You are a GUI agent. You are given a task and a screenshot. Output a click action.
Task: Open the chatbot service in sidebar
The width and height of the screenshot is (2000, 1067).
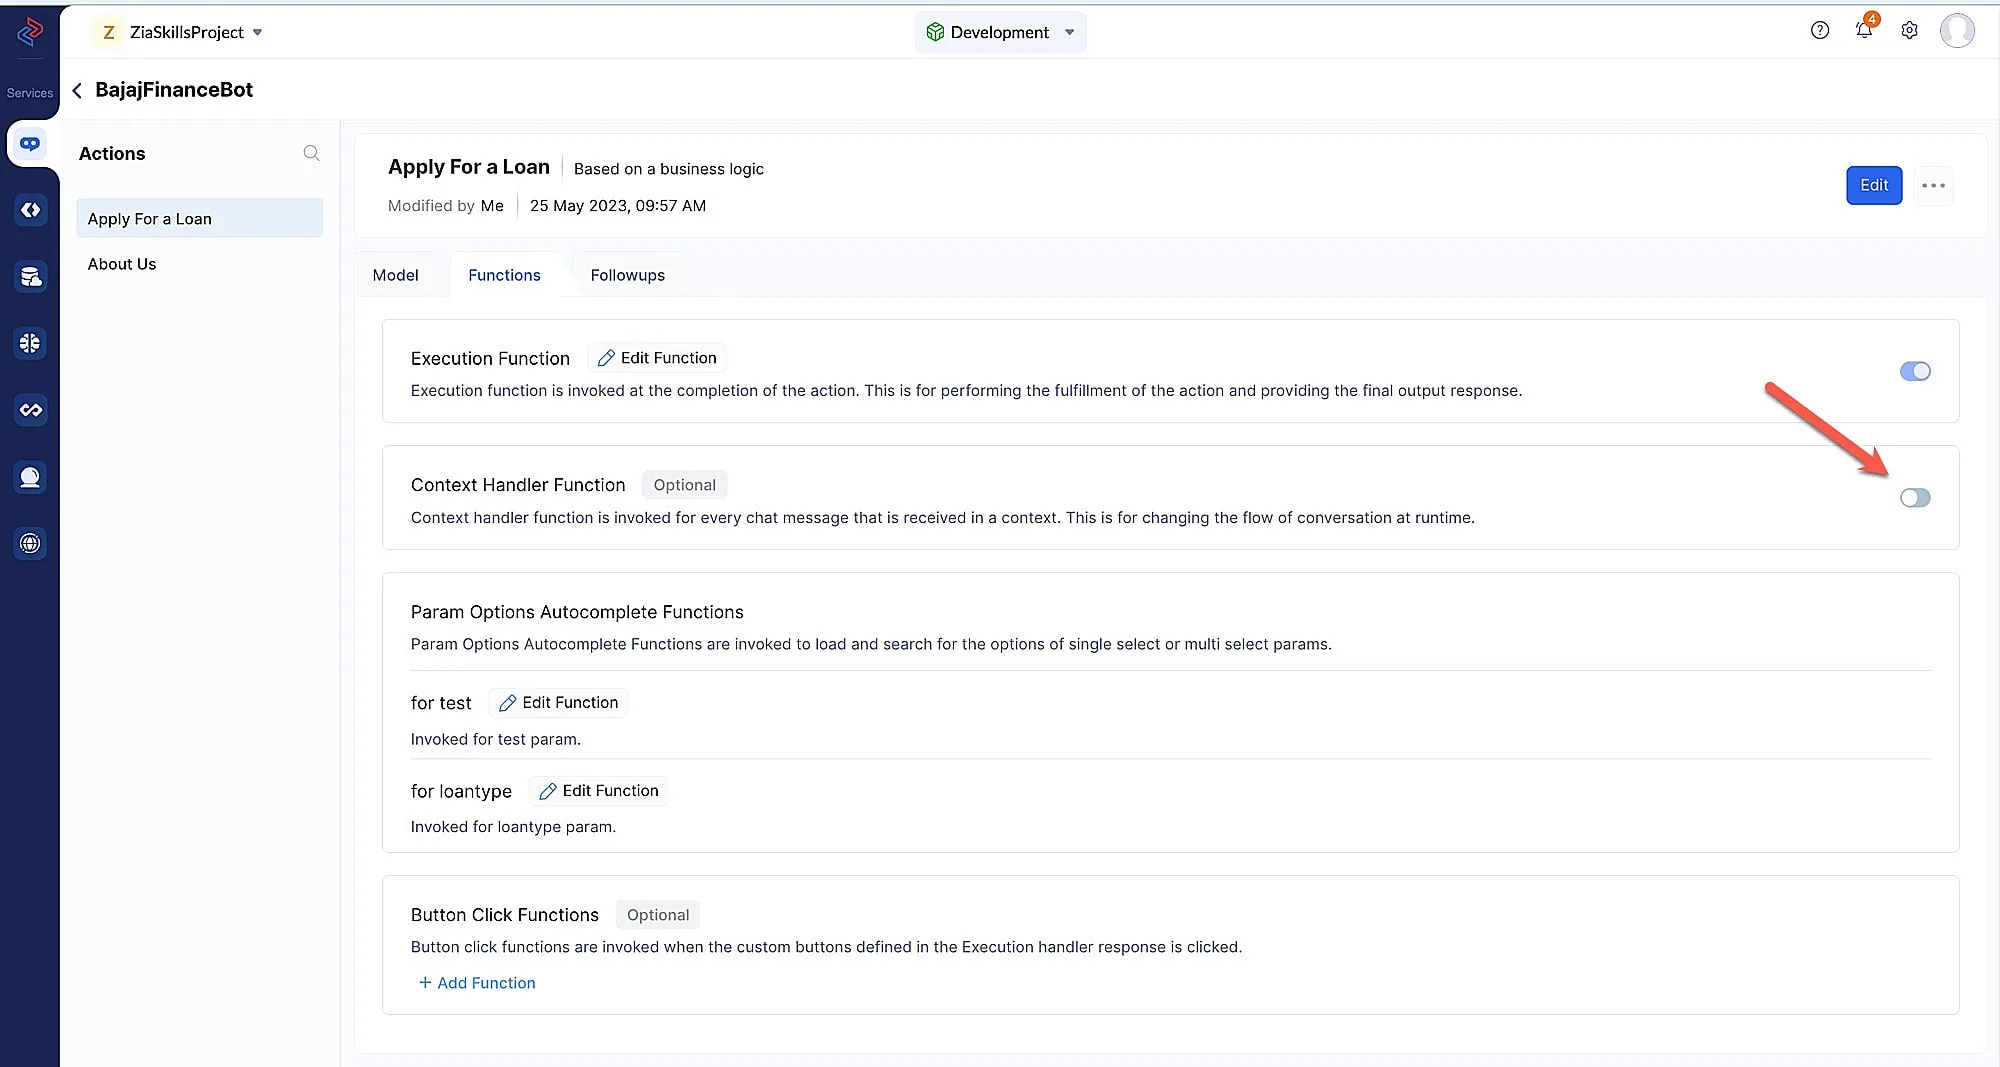tap(30, 144)
